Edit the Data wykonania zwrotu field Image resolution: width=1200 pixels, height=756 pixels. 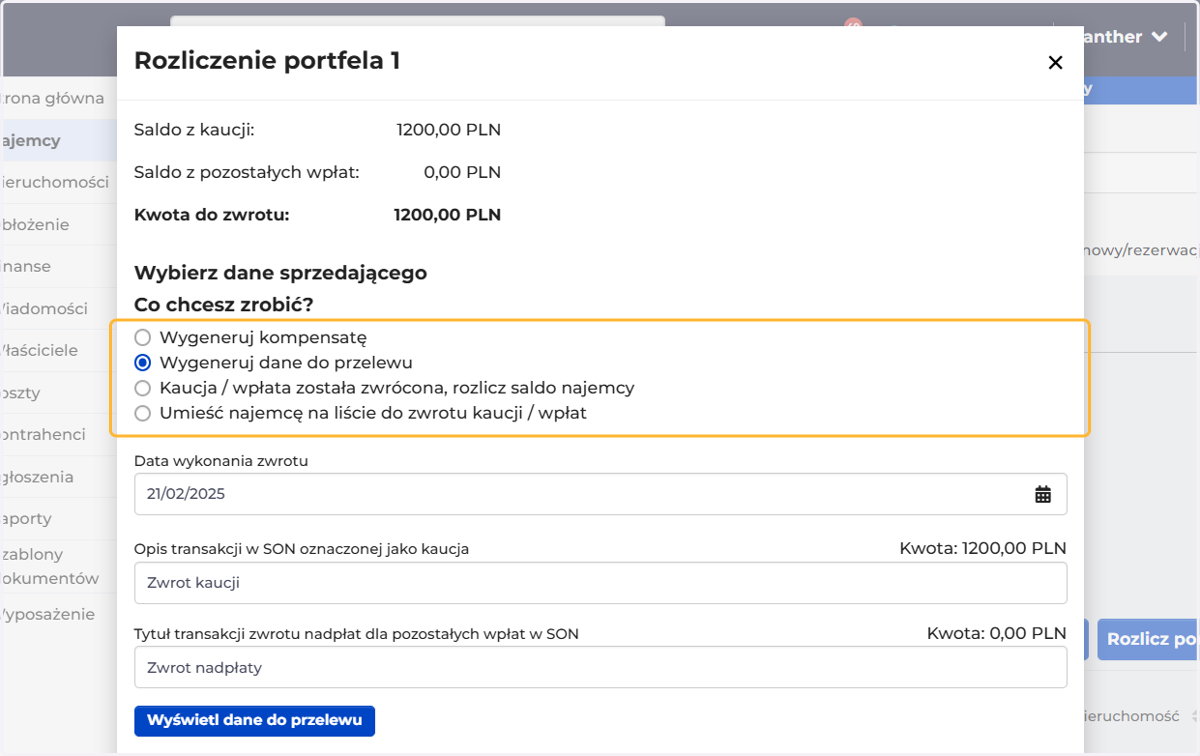coord(600,494)
